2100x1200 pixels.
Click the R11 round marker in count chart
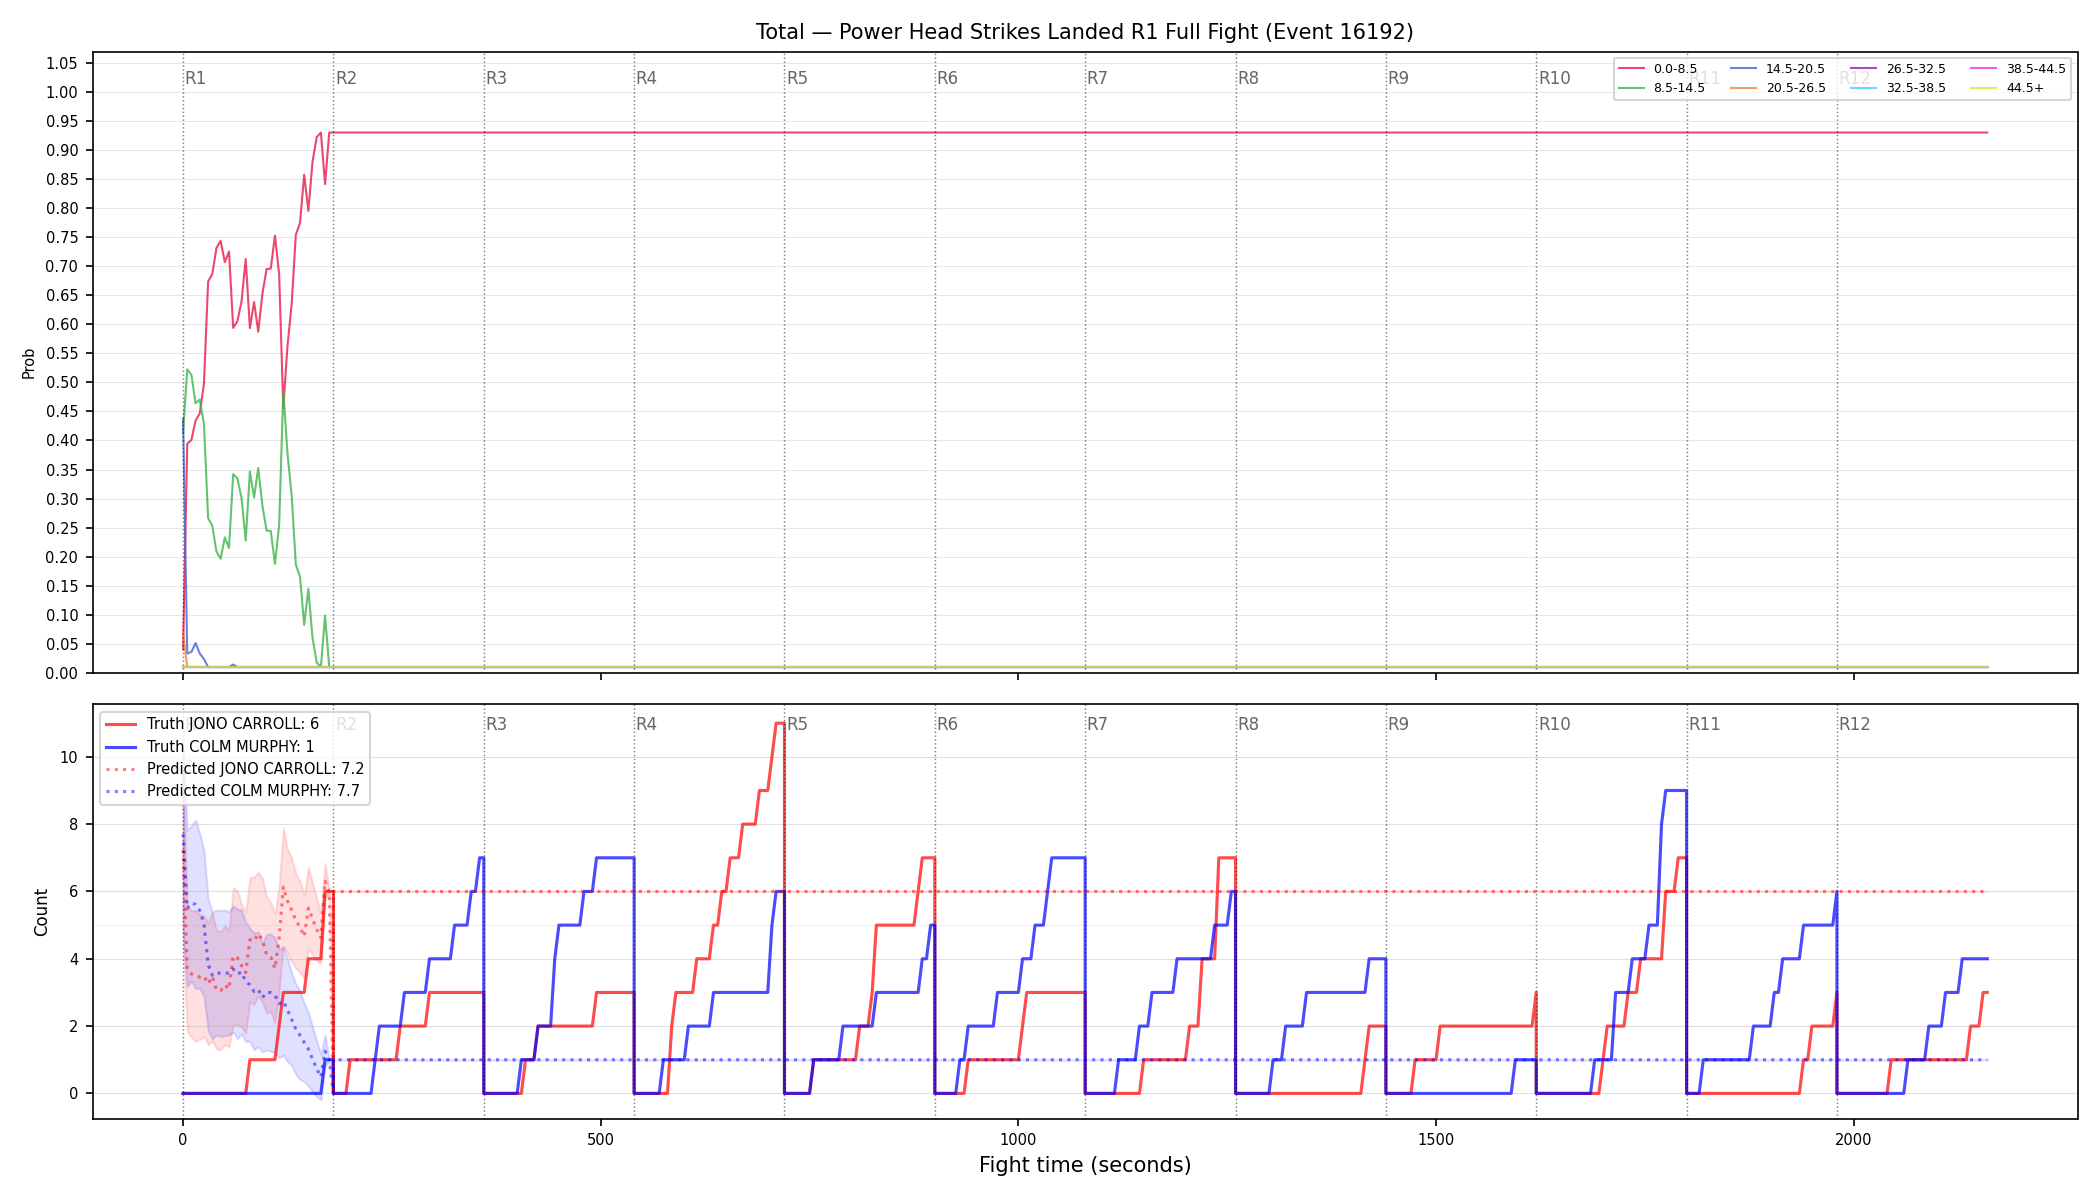pos(1705,724)
